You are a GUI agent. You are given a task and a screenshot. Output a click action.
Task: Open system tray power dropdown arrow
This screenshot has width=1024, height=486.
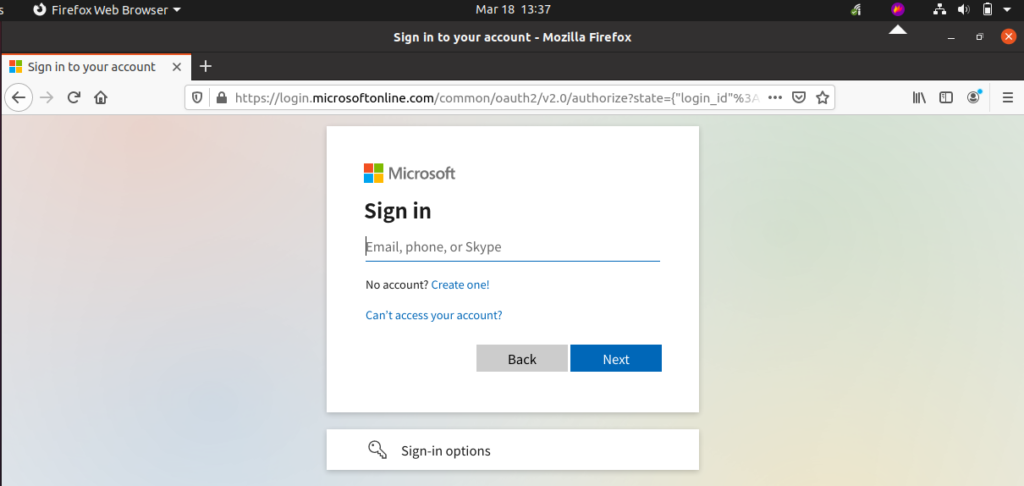coord(1006,10)
